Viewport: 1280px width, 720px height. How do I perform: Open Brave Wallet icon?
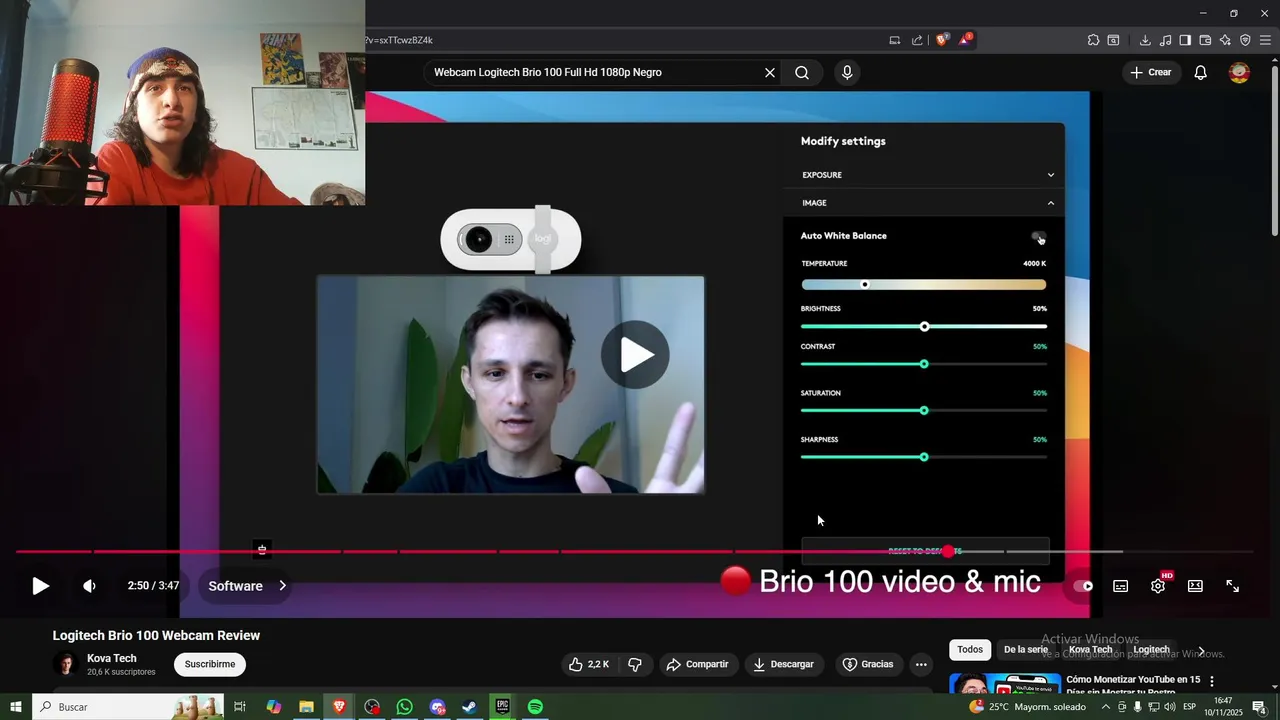(1205, 40)
